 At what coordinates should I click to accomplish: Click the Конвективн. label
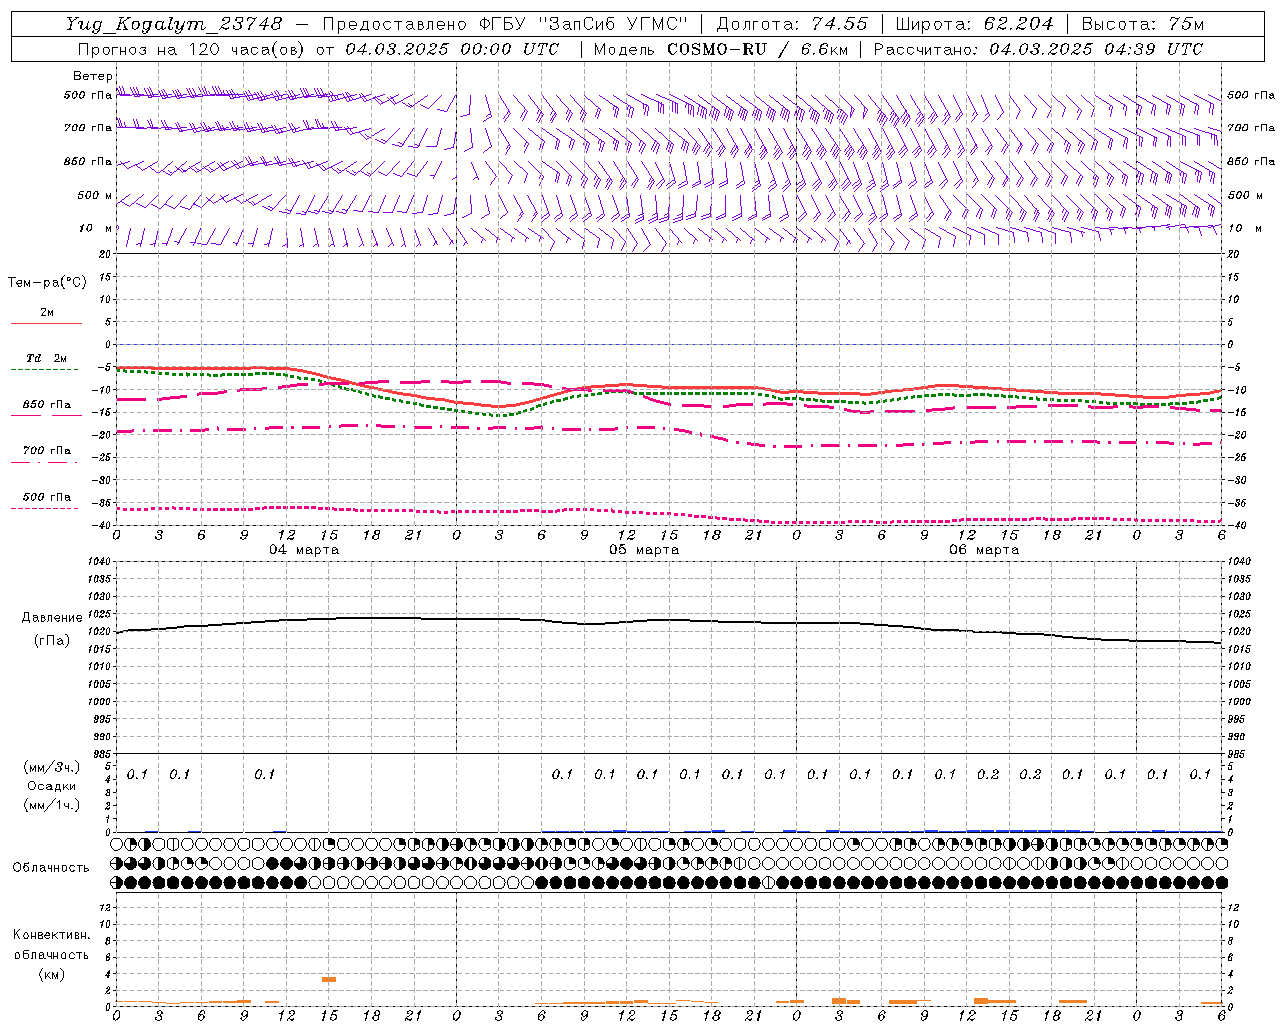51,935
